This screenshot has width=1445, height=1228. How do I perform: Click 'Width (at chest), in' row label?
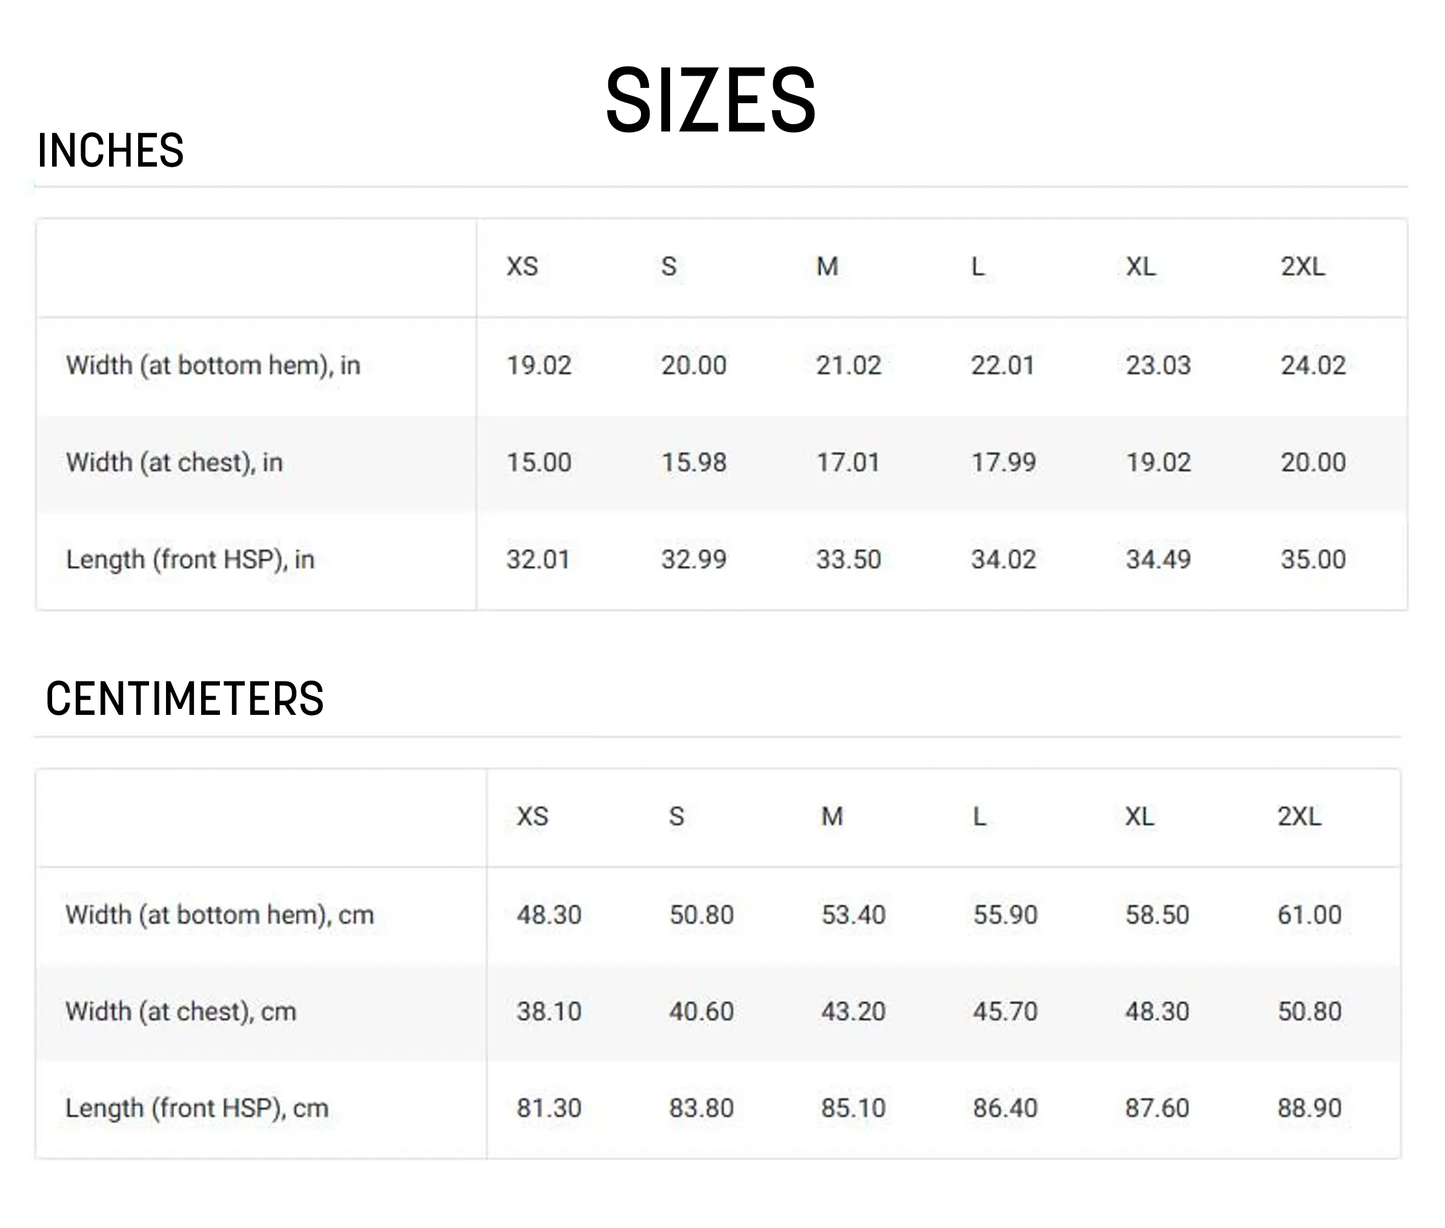174,463
